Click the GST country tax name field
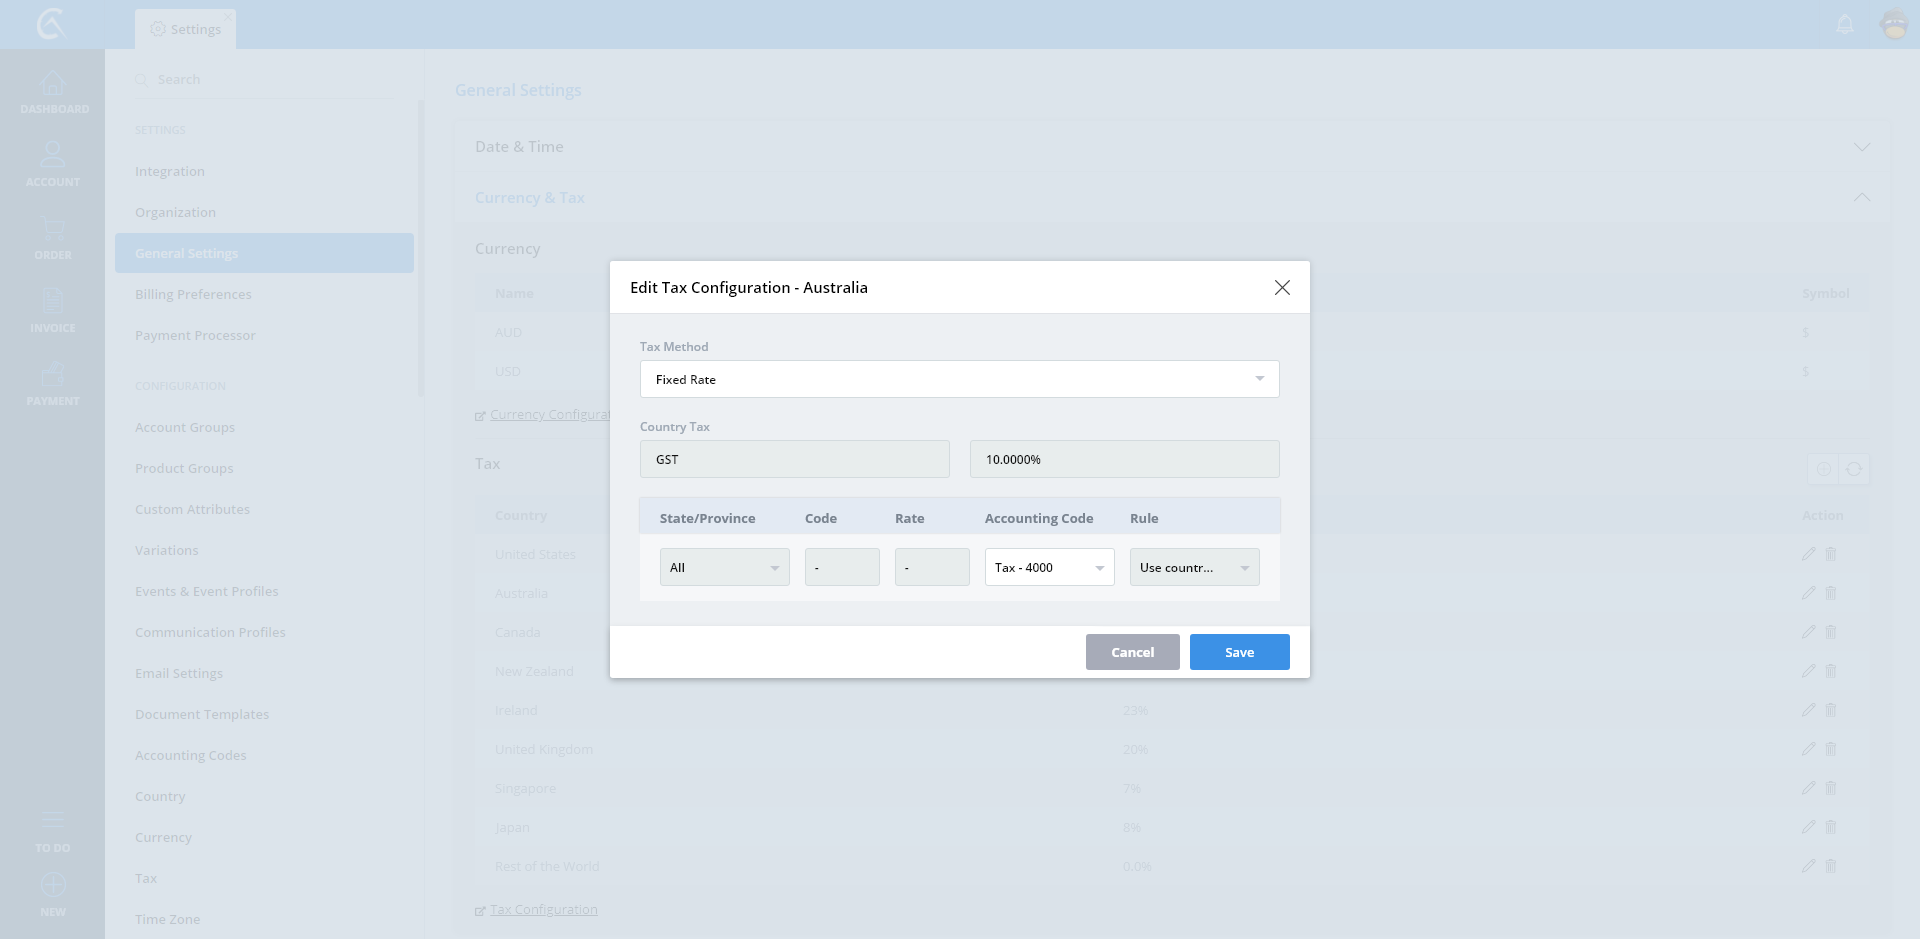This screenshot has height=939, width=1920. (x=794, y=459)
